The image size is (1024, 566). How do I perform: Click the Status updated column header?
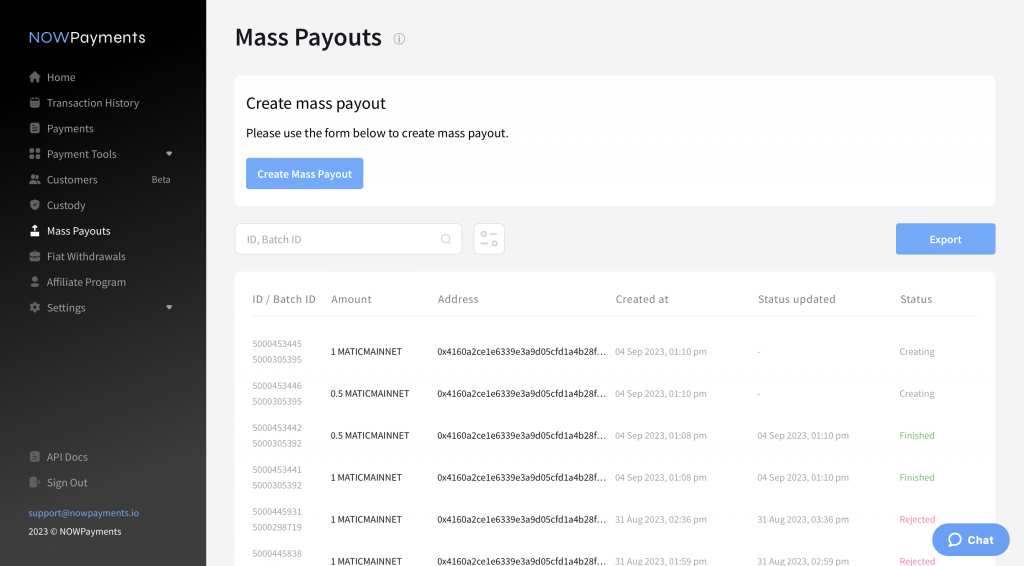[x=796, y=299]
